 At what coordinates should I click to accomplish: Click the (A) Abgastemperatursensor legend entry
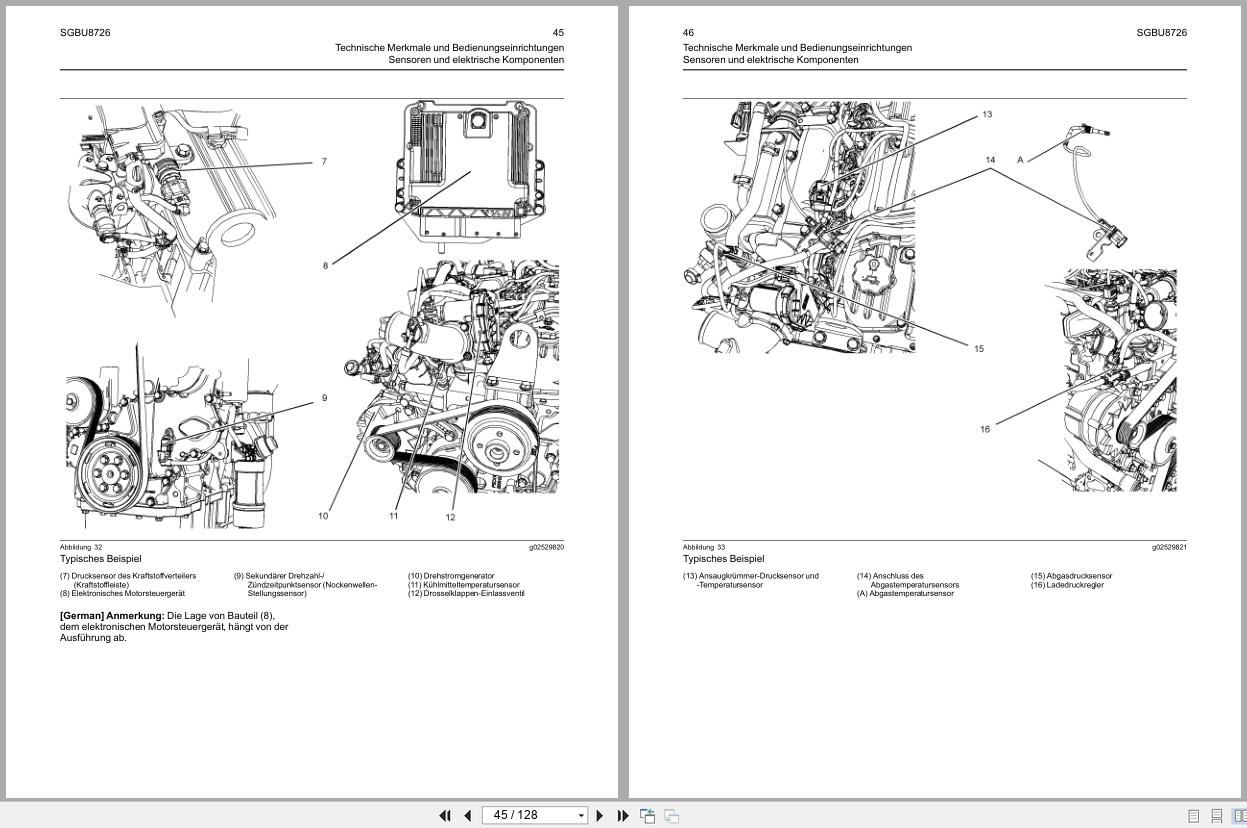905,594
